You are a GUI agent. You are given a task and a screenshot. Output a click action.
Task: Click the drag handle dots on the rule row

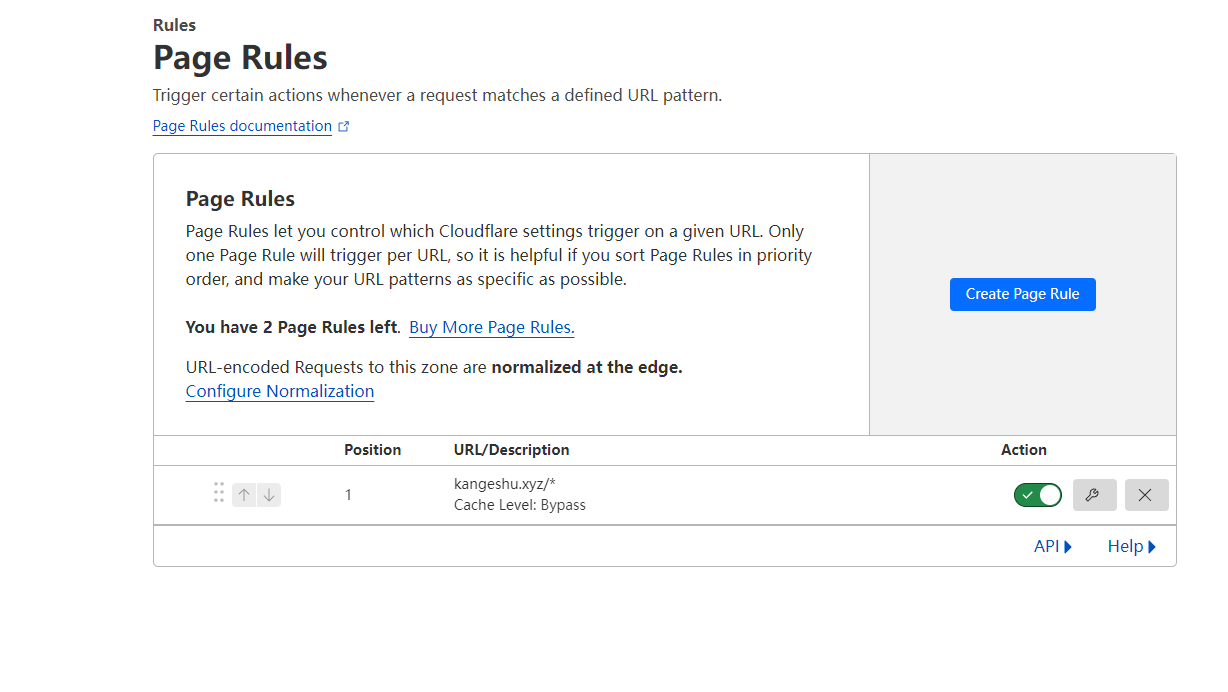tap(219, 493)
